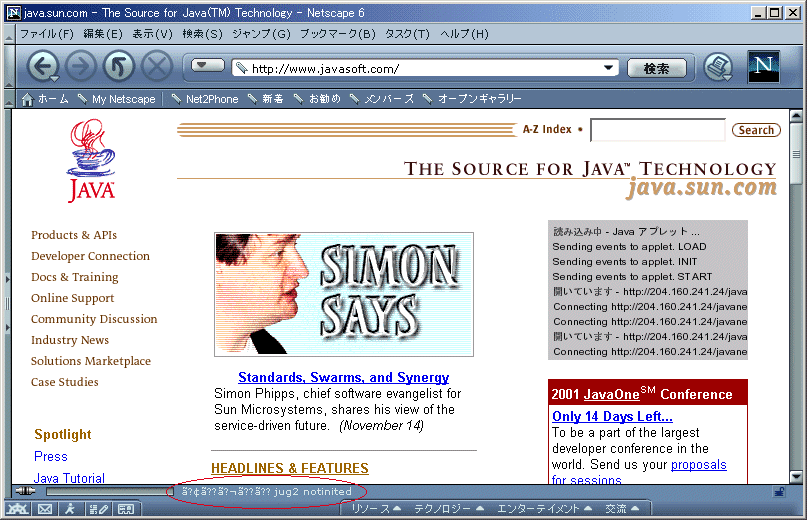Open the Case Studies nav link
This screenshot has height=520, width=807.
point(64,382)
